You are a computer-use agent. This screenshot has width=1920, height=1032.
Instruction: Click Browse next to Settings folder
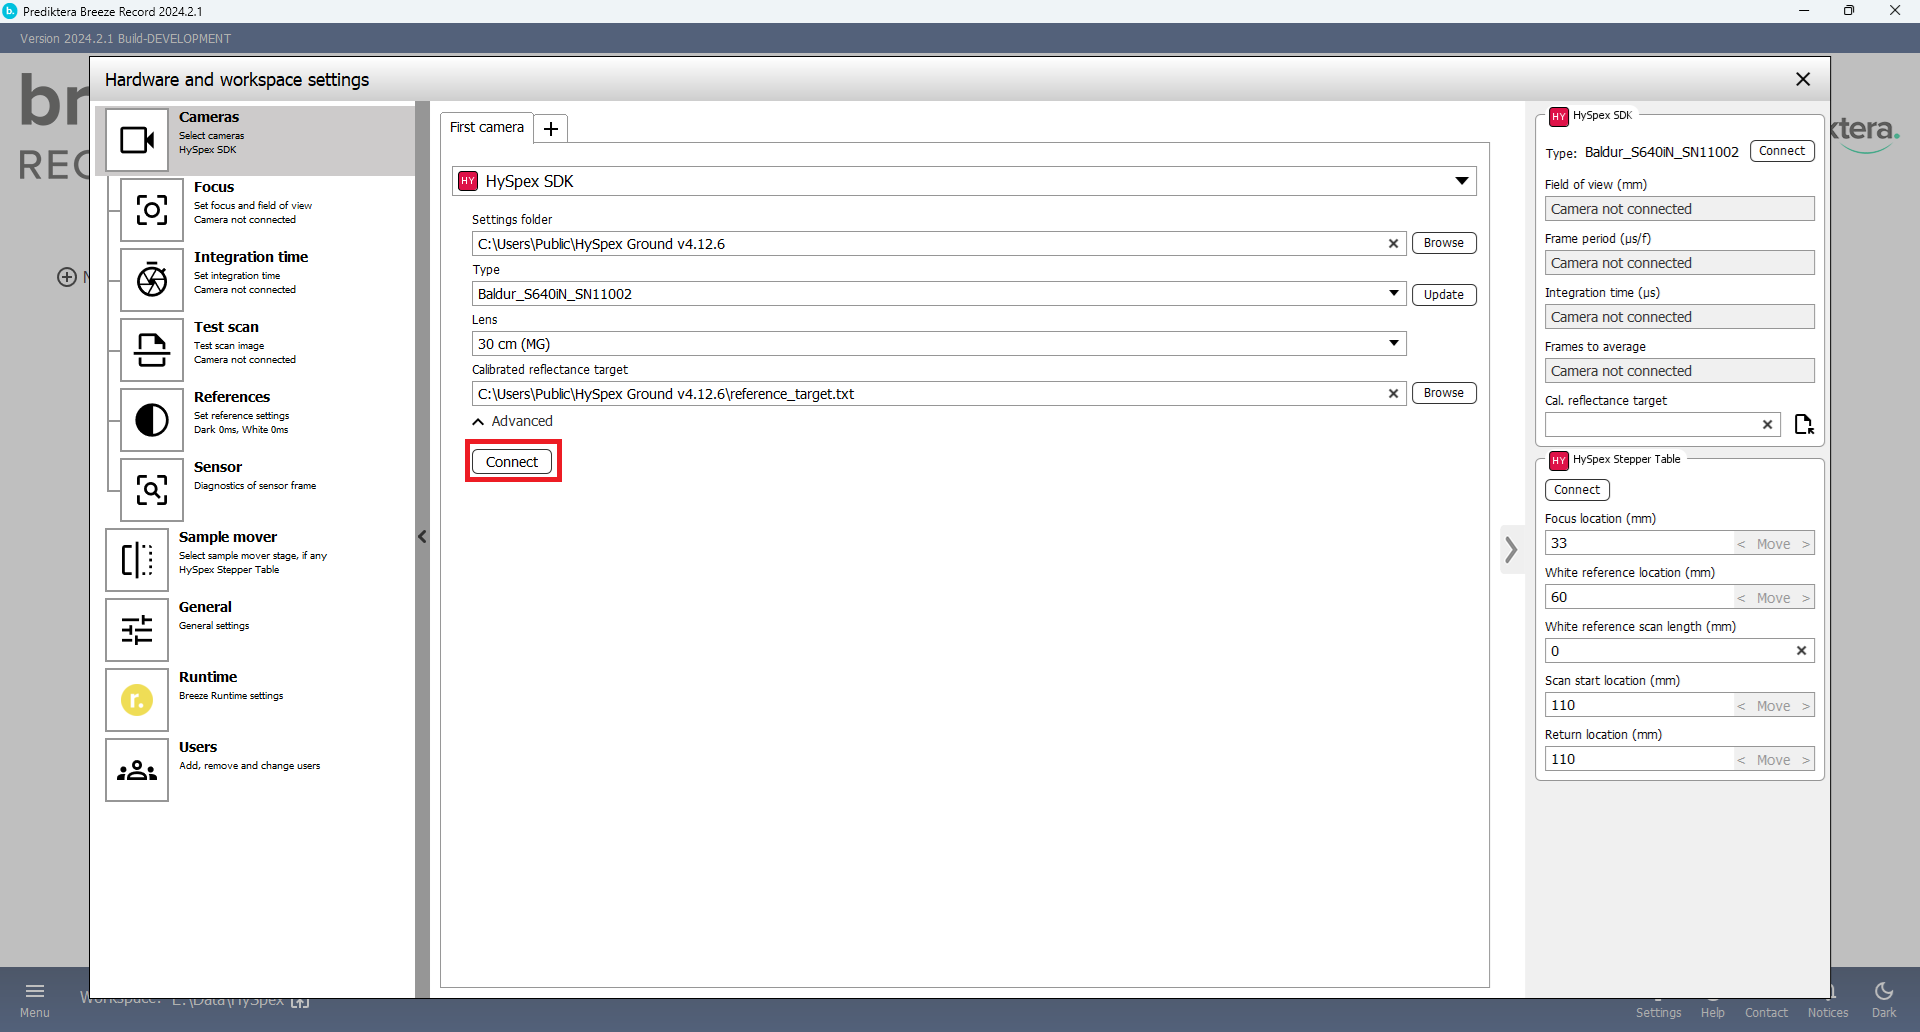click(1443, 243)
